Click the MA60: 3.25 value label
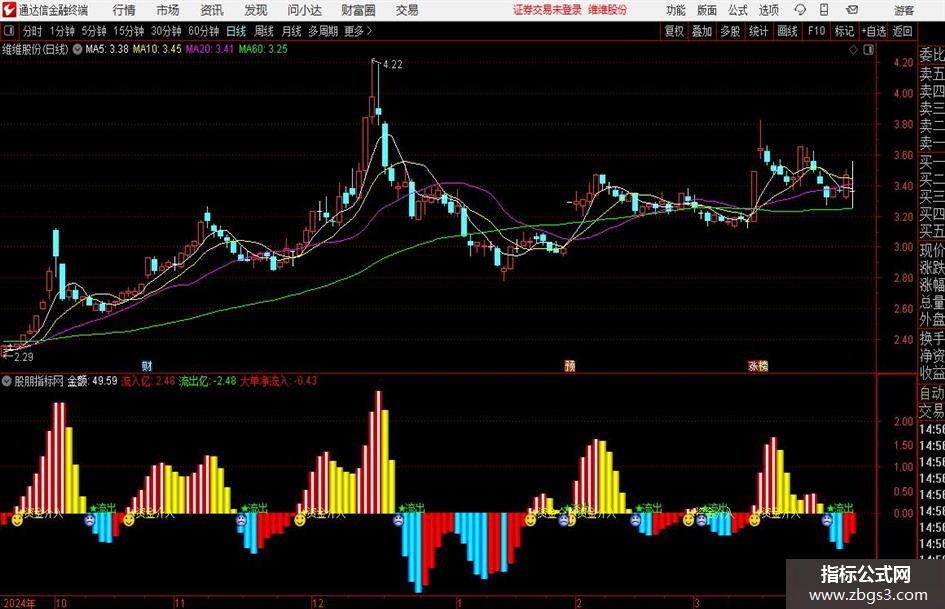The height and width of the screenshot is (609, 945). (263, 49)
